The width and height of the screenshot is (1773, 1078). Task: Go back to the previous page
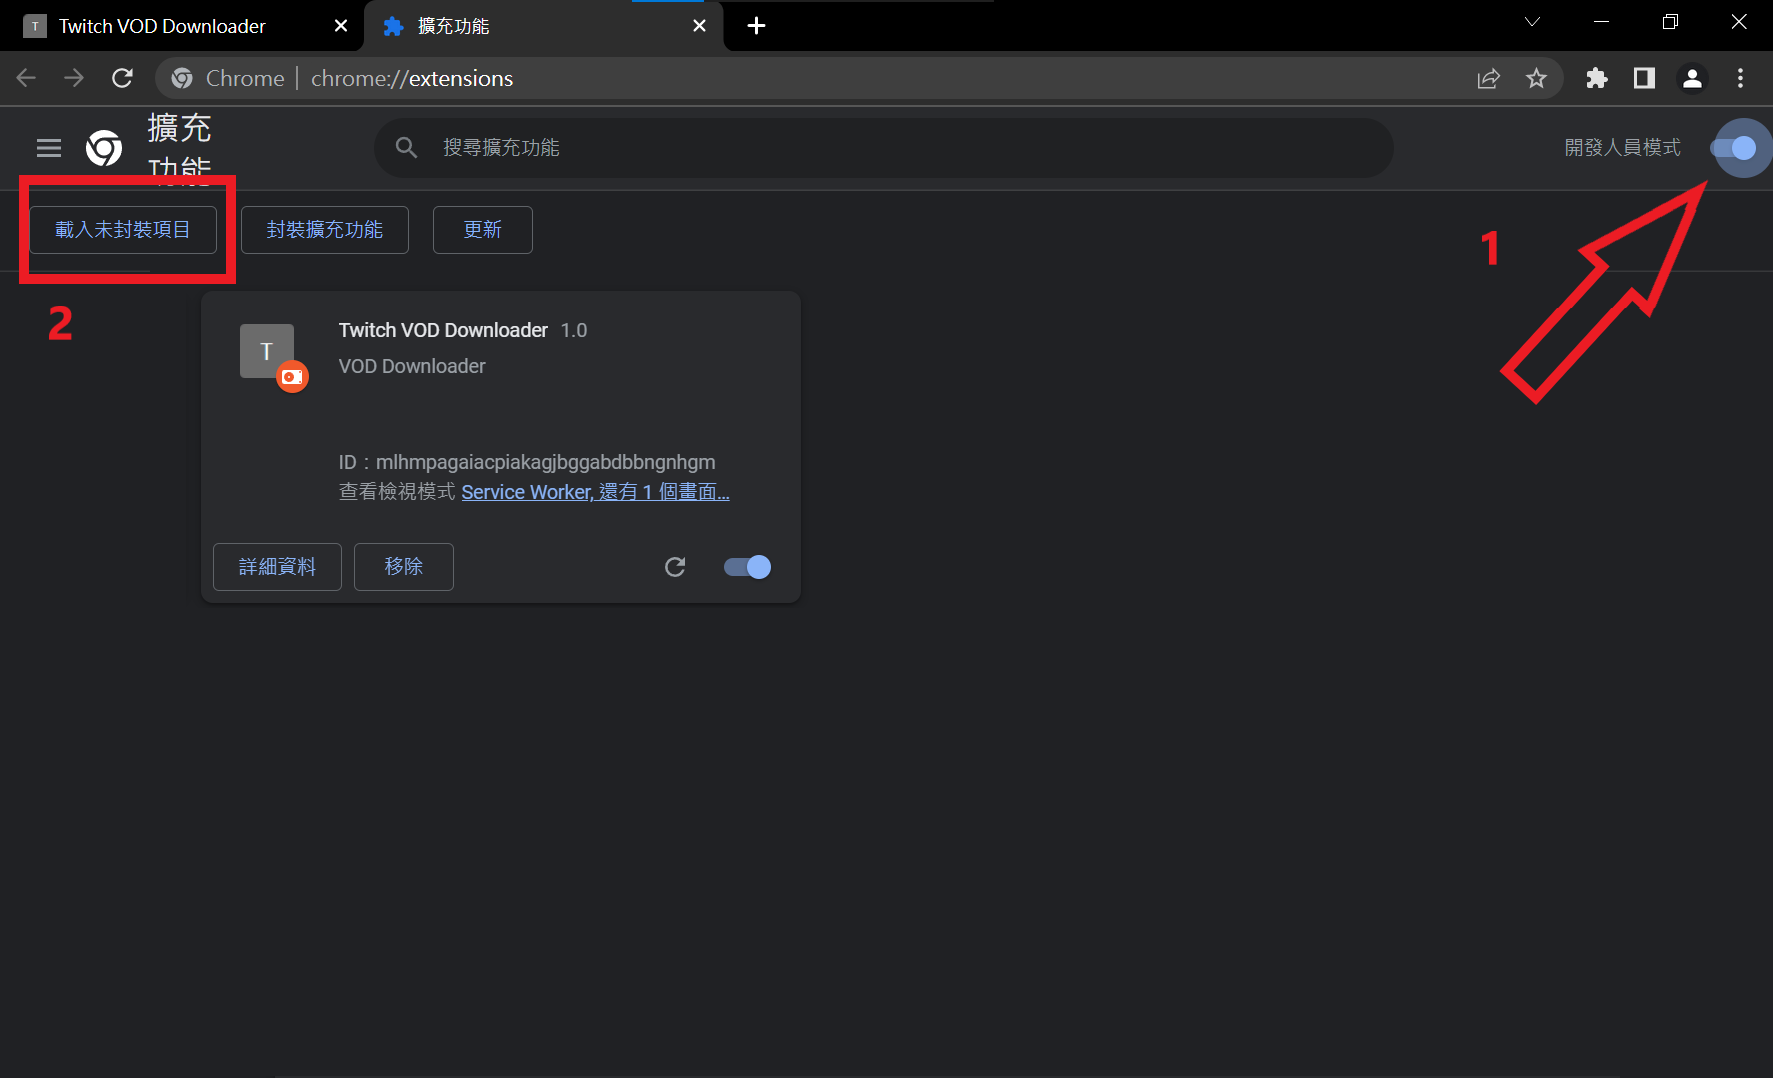click(27, 78)
